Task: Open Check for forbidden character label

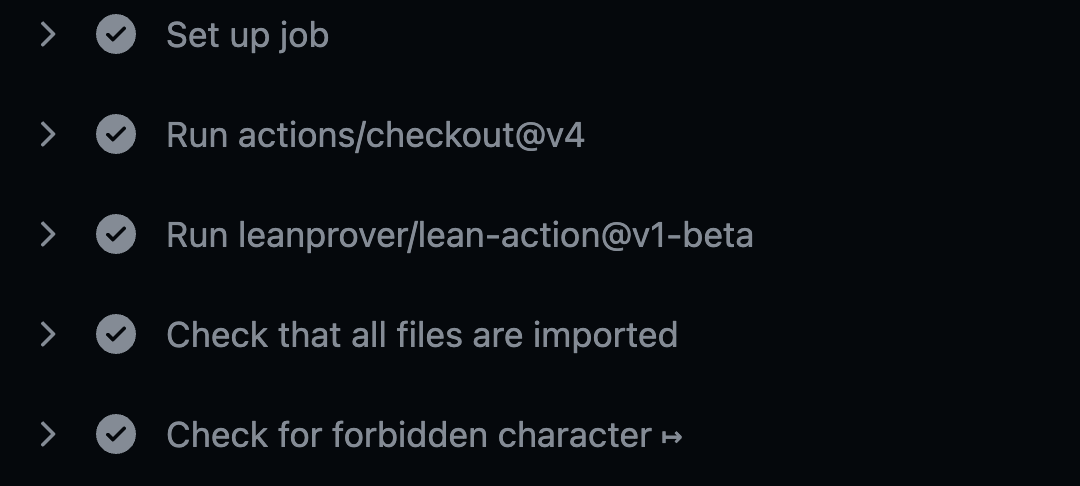Action: pyautogui.click(x=424, y=435)
